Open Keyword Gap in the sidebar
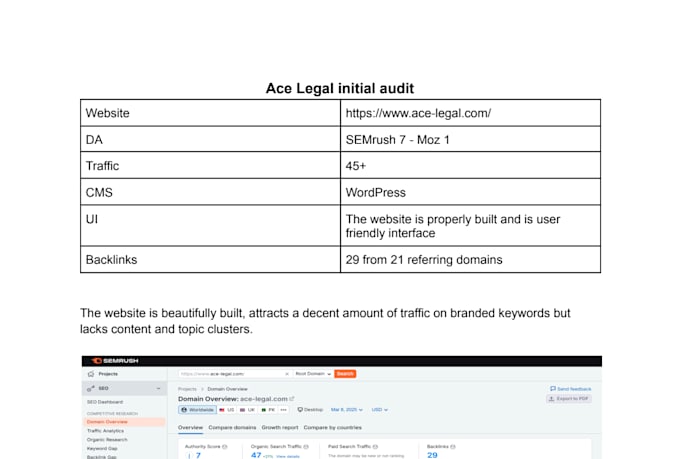Viewport: 680px width, 459px height. point(102,448)
